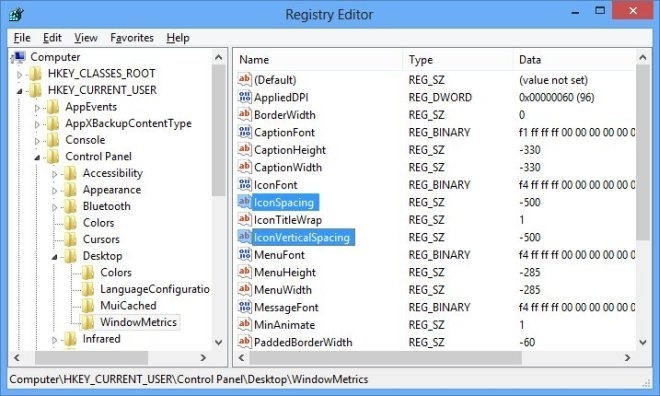
Task: Expand the AppEvents key
Action: pos(37,108)
